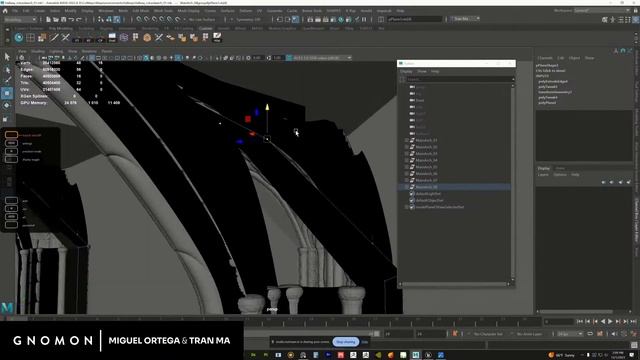Click the grid icon on Custom shelf

point(30,38)
